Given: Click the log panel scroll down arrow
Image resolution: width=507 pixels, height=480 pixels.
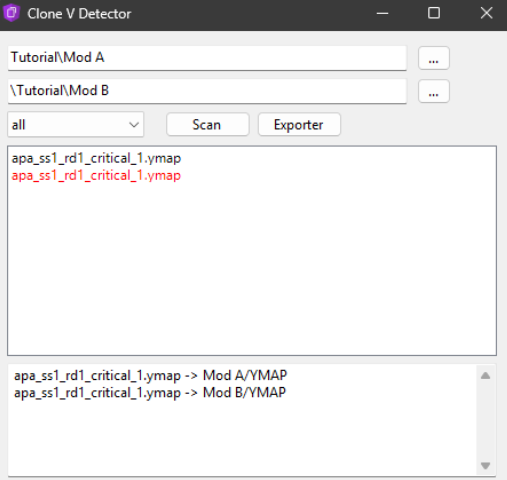Looking at the screenshot, I should [486, 465].
